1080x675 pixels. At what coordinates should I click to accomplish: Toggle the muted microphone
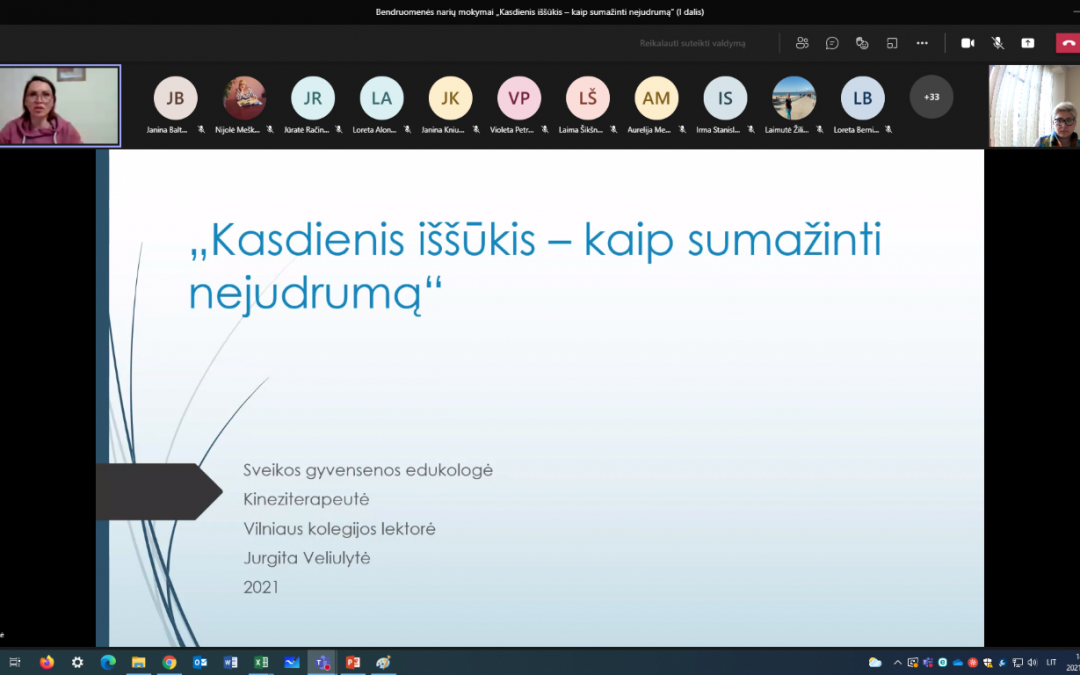(x=997, y=43)
